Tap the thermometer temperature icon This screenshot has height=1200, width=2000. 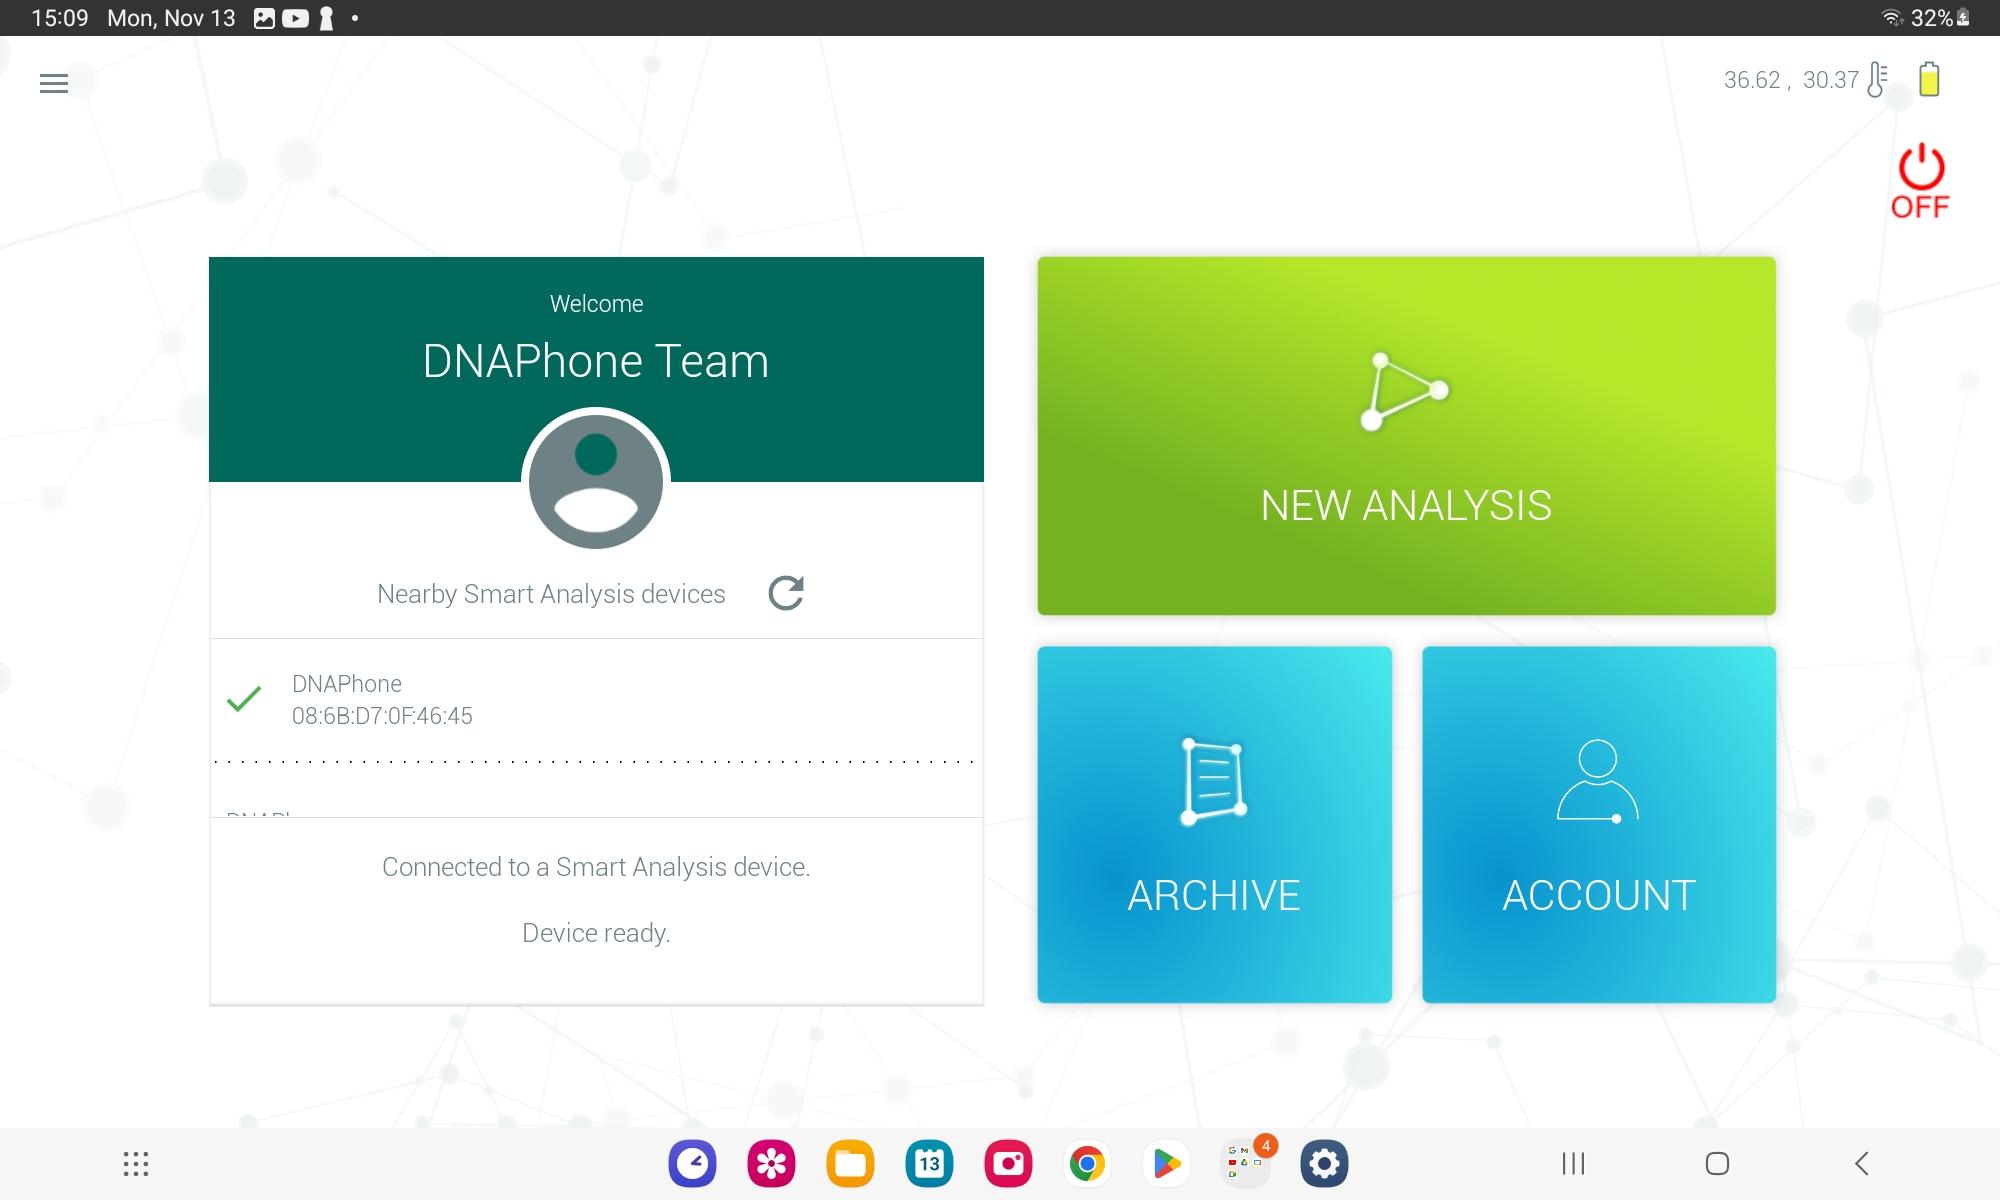(1877, 80)
